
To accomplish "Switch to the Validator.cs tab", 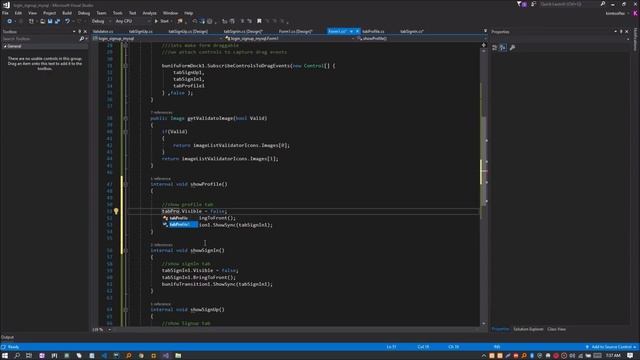I will (103, 31).
